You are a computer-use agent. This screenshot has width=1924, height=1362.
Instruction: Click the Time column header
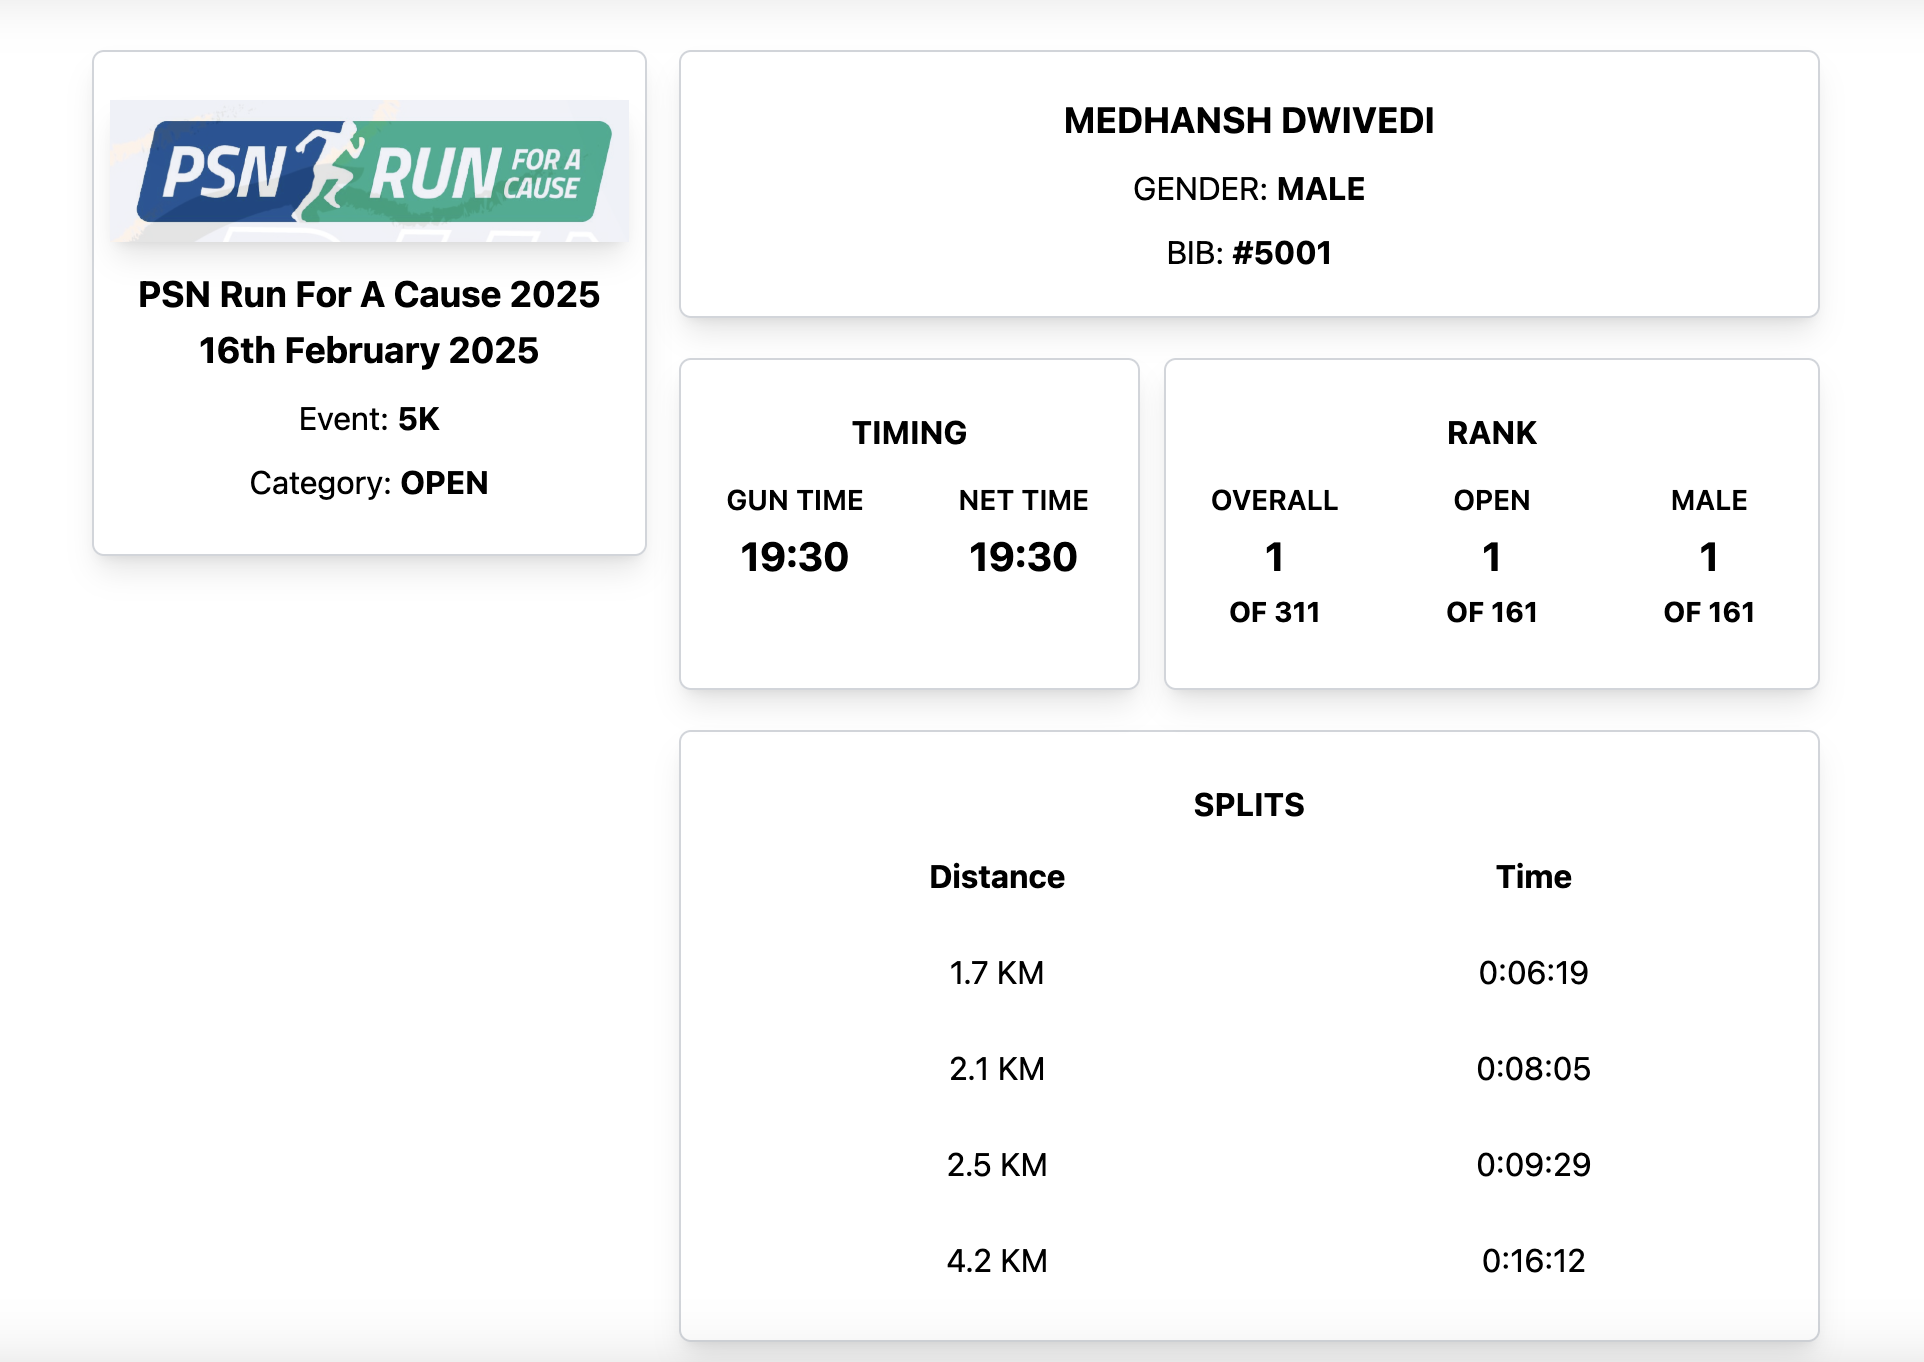1533,877
